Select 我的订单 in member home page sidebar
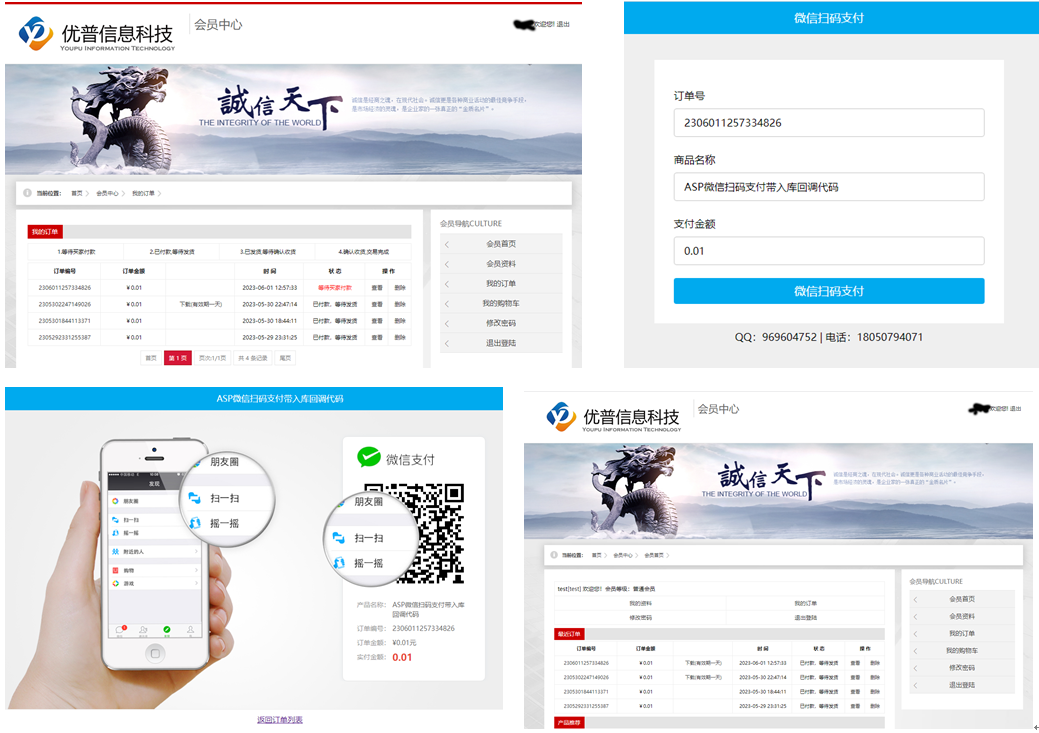 (962, 634)
